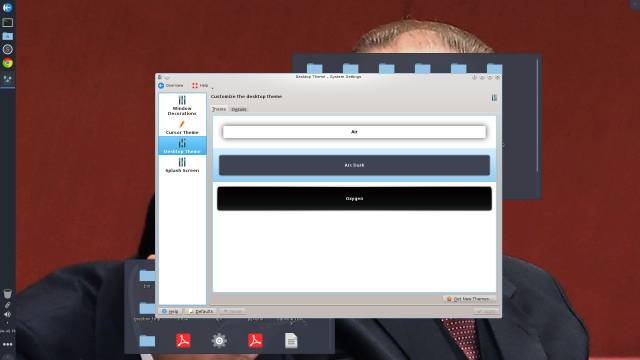Open the trash icon in the side panel

pyautogui.click(x=7, y=293)
